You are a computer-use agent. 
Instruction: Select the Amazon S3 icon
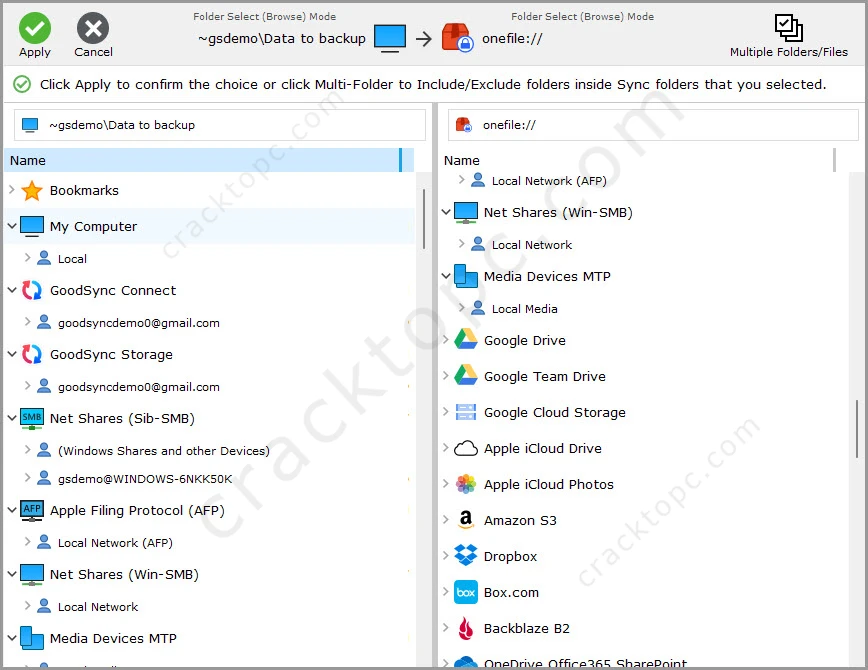tap(464, 520)
